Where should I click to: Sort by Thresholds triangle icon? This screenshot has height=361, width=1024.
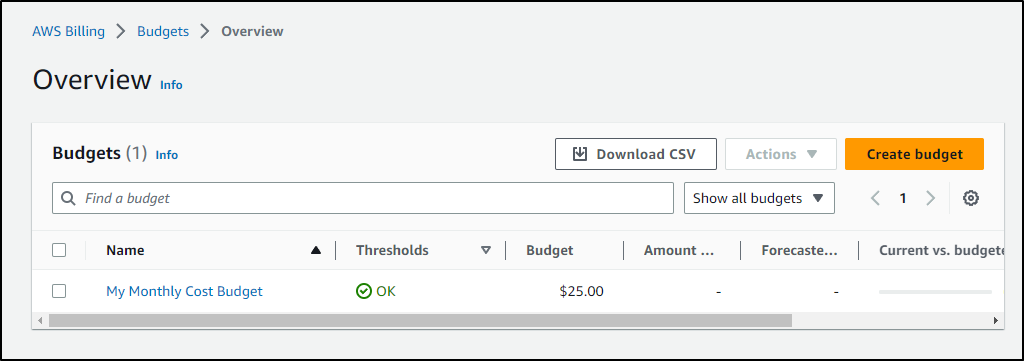tap(485, 250)
